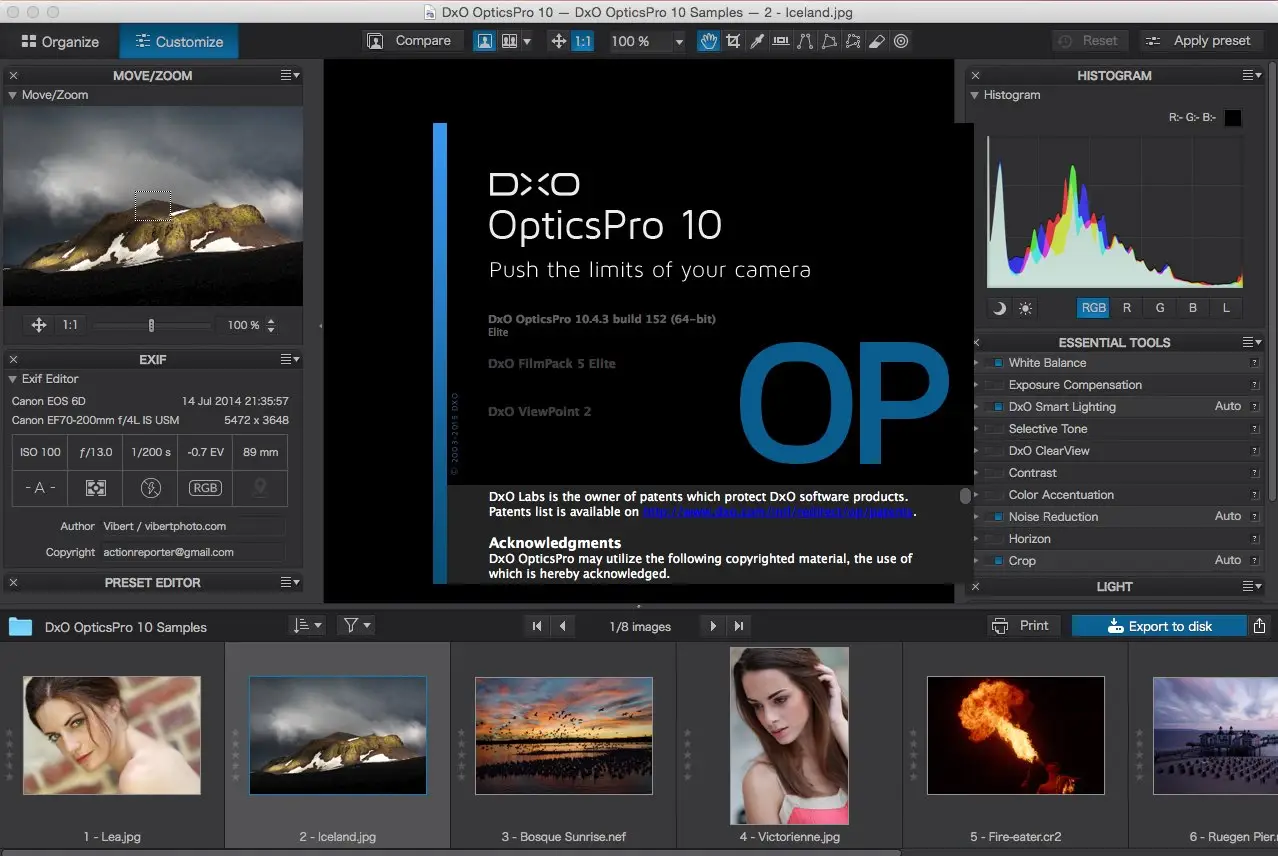Click the metering mode EXIF icon
Viewport: 1278px width, 856px height.
[96, 488]
